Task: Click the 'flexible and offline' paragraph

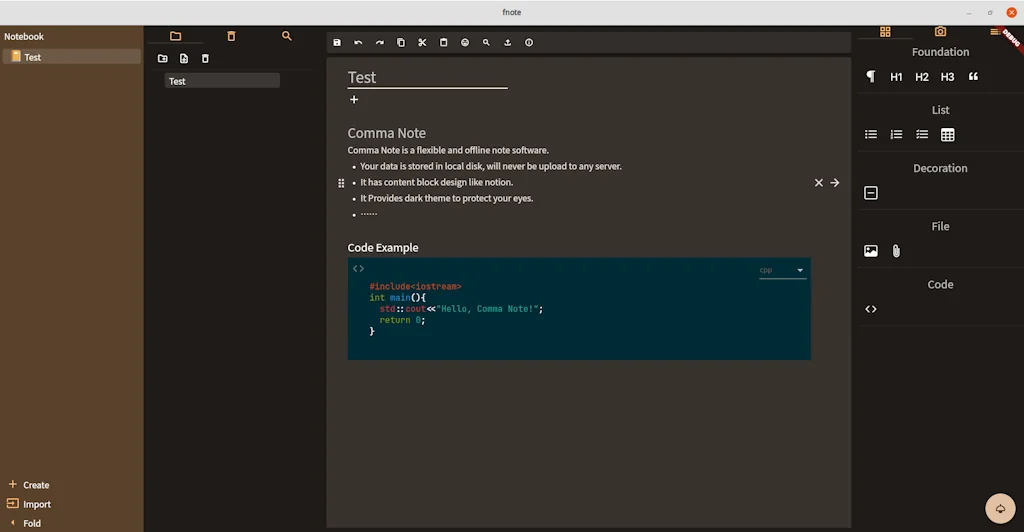Action: pyautogui.click(x=448, y=150)
